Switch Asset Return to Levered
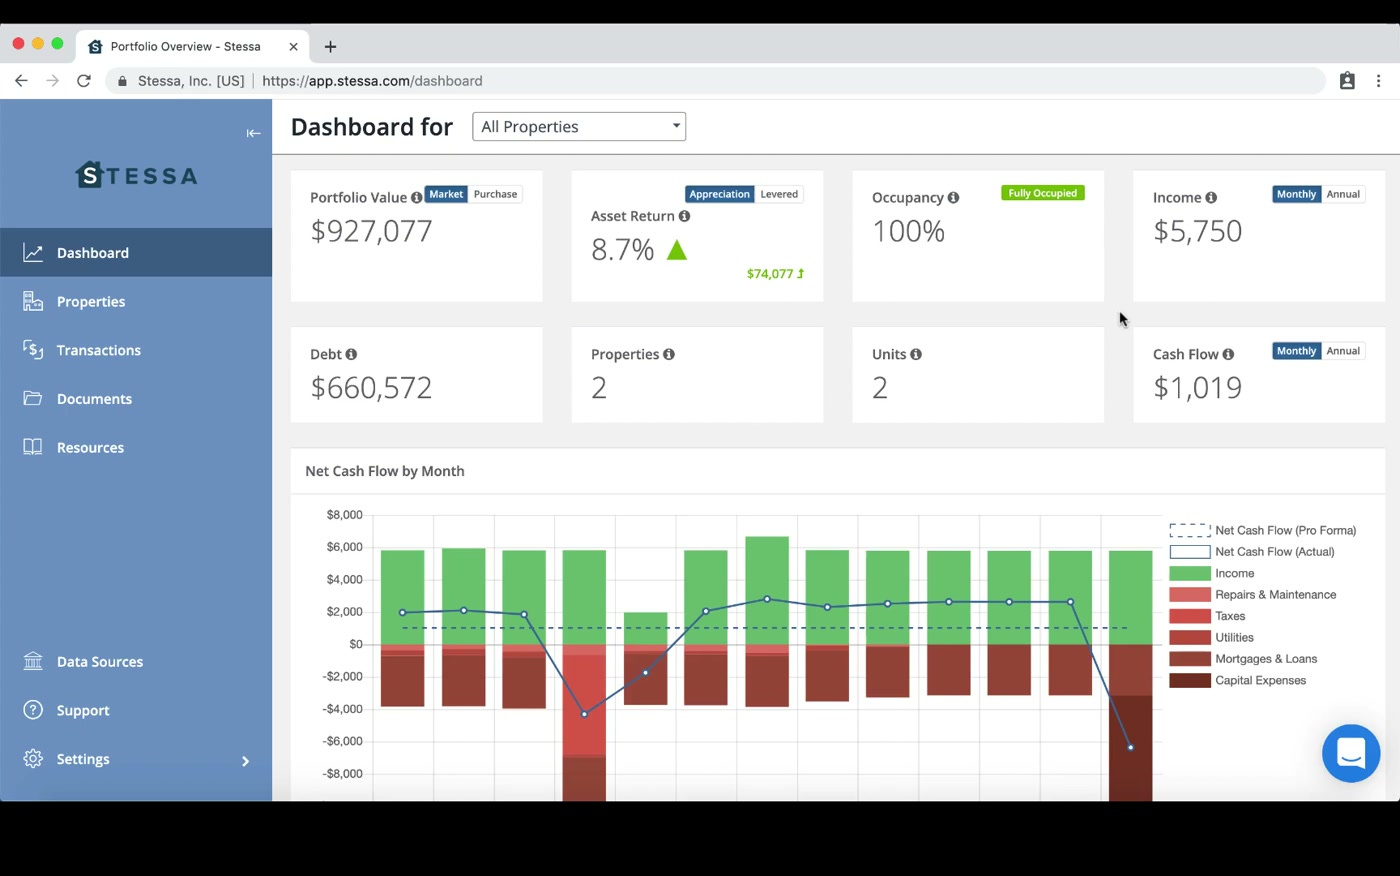Viewport: 1400px width, 876px height. (779, 194)
